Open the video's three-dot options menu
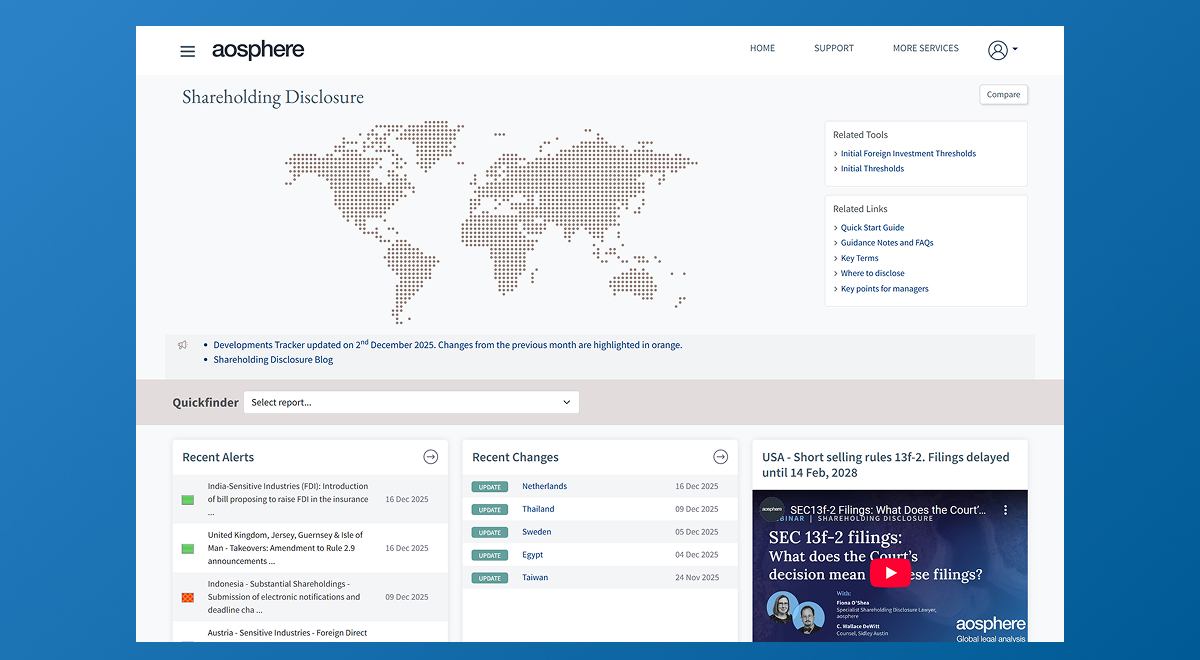 coord(1006,510)
